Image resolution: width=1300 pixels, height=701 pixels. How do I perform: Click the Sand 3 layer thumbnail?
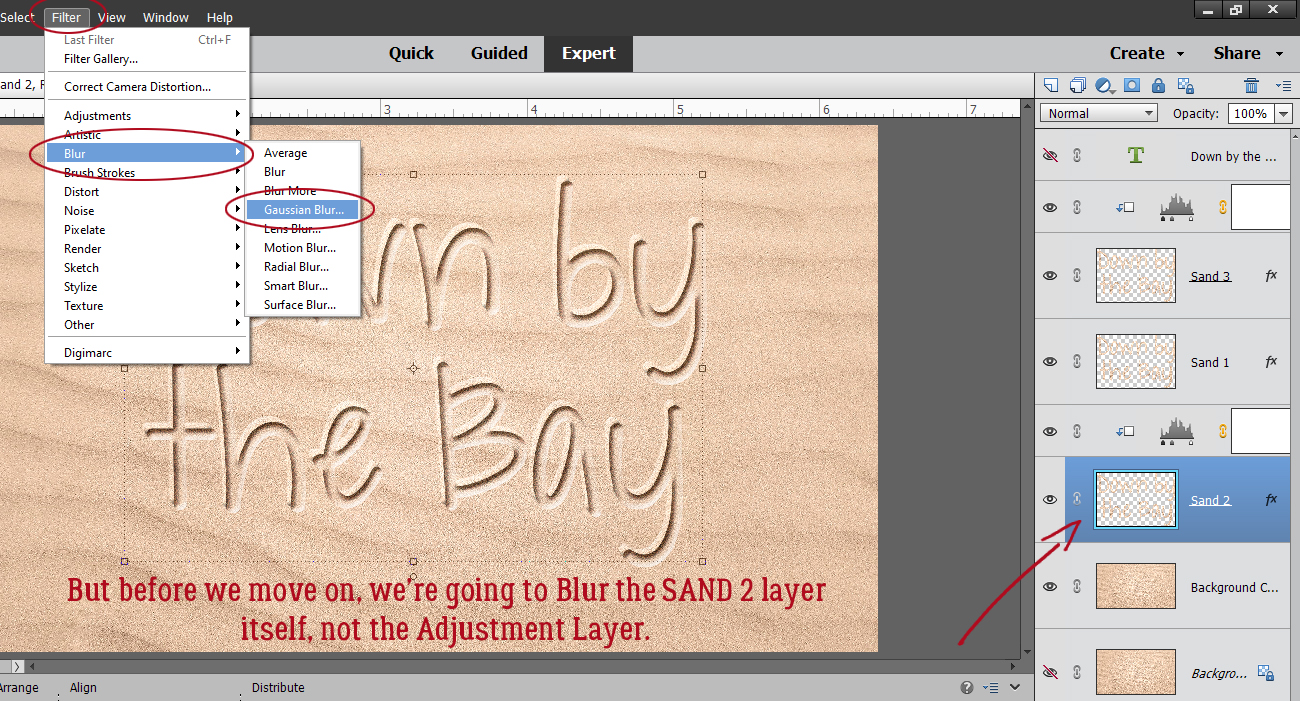[x=1135, y=276]
